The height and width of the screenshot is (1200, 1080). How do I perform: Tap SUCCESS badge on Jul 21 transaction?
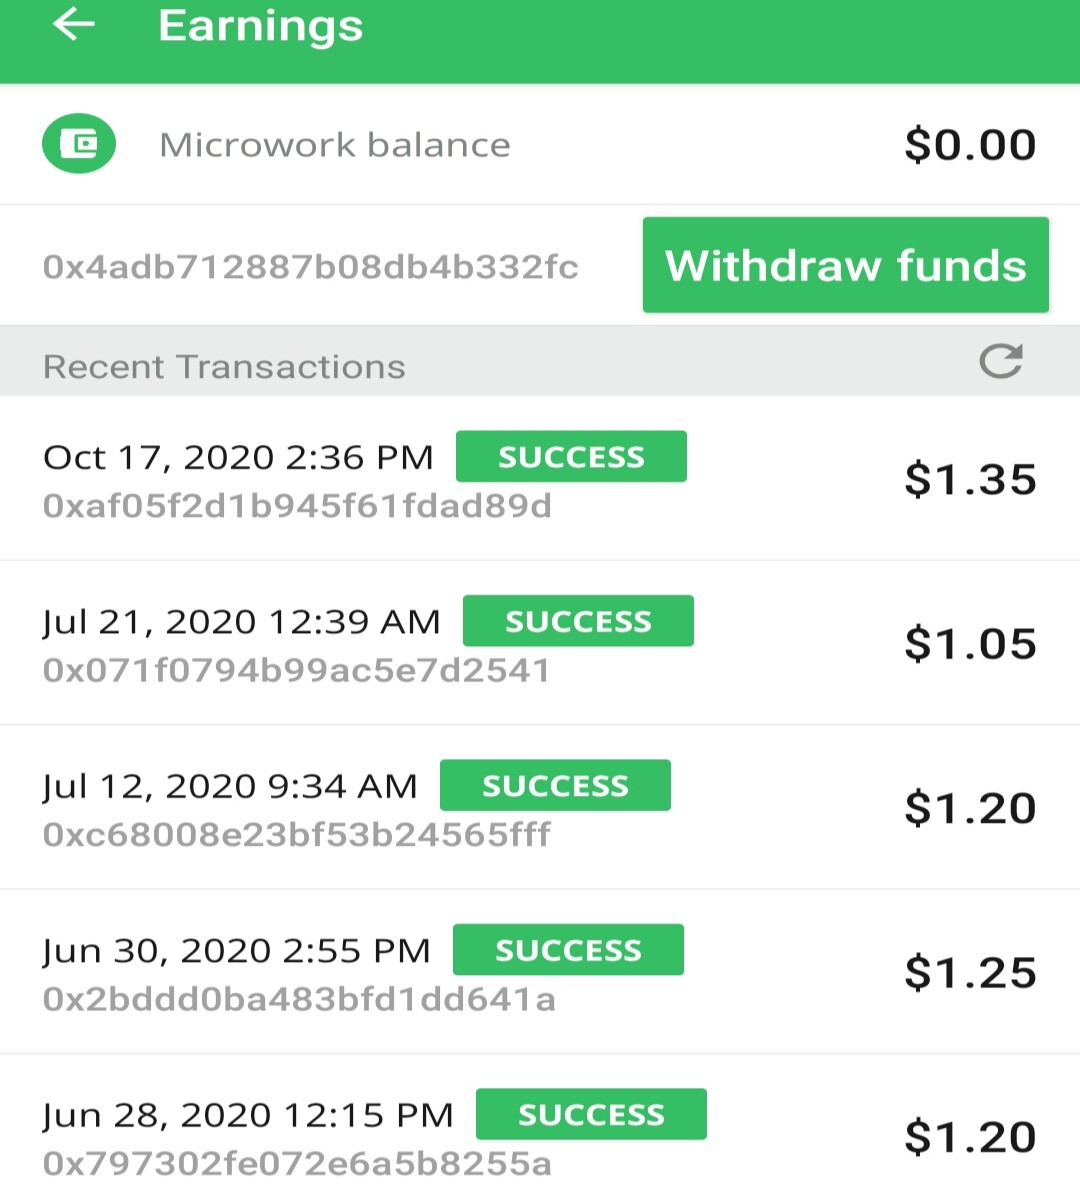pos(578,621)
